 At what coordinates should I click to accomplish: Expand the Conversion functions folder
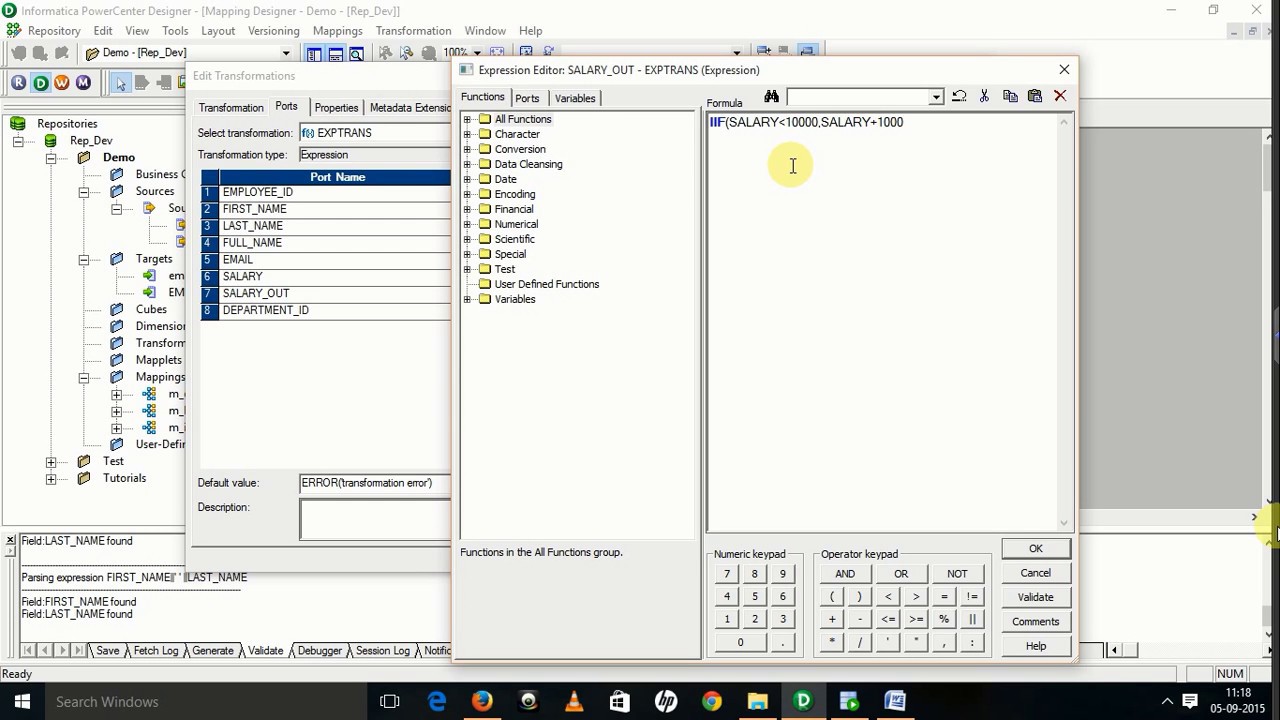coord(467,149)
